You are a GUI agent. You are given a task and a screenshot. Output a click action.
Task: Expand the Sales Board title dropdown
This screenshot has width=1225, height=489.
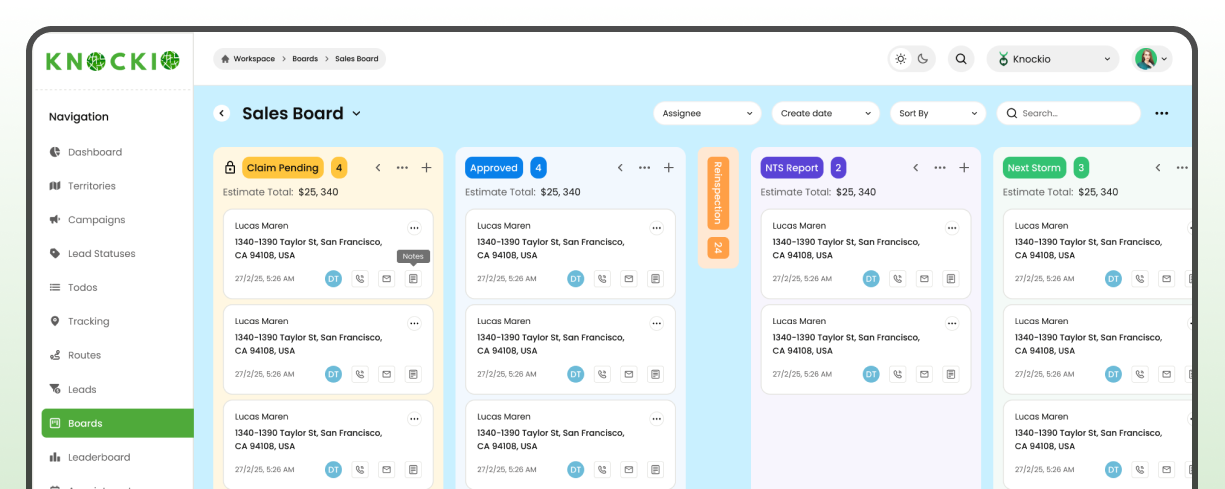356,114
